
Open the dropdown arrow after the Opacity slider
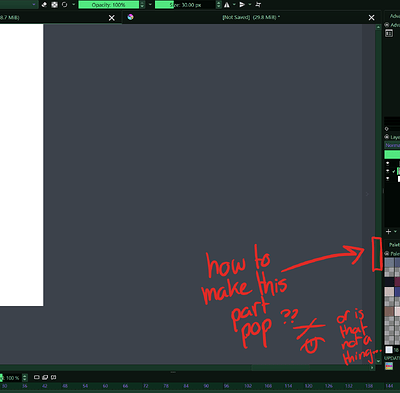click(x=150, y=5)
